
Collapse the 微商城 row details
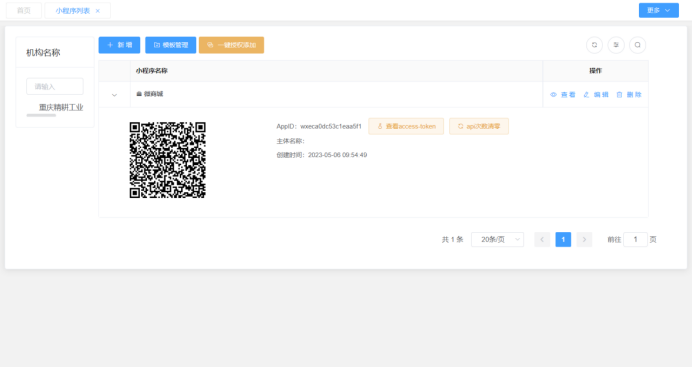pyautogui.click(x=114, y=95)
